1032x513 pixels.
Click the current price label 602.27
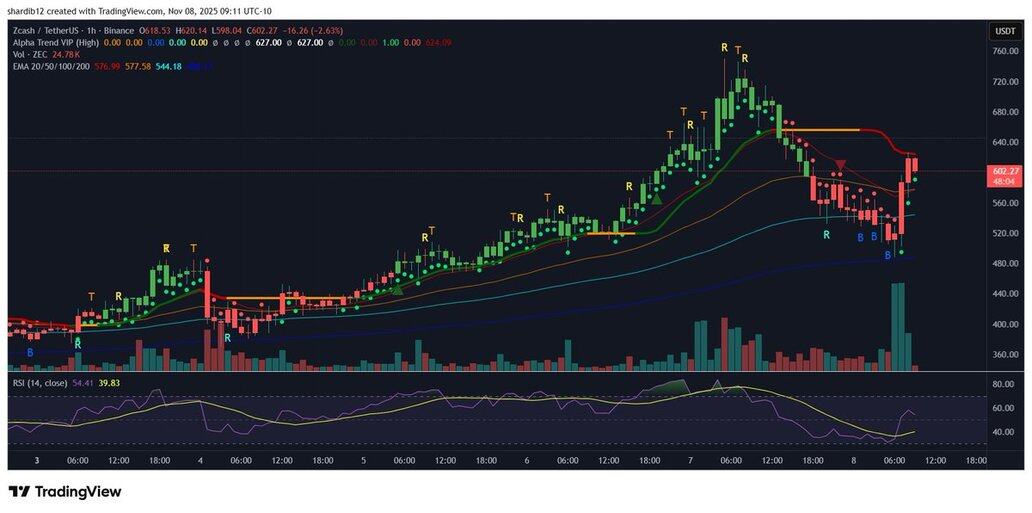[x=1003, y=171]
